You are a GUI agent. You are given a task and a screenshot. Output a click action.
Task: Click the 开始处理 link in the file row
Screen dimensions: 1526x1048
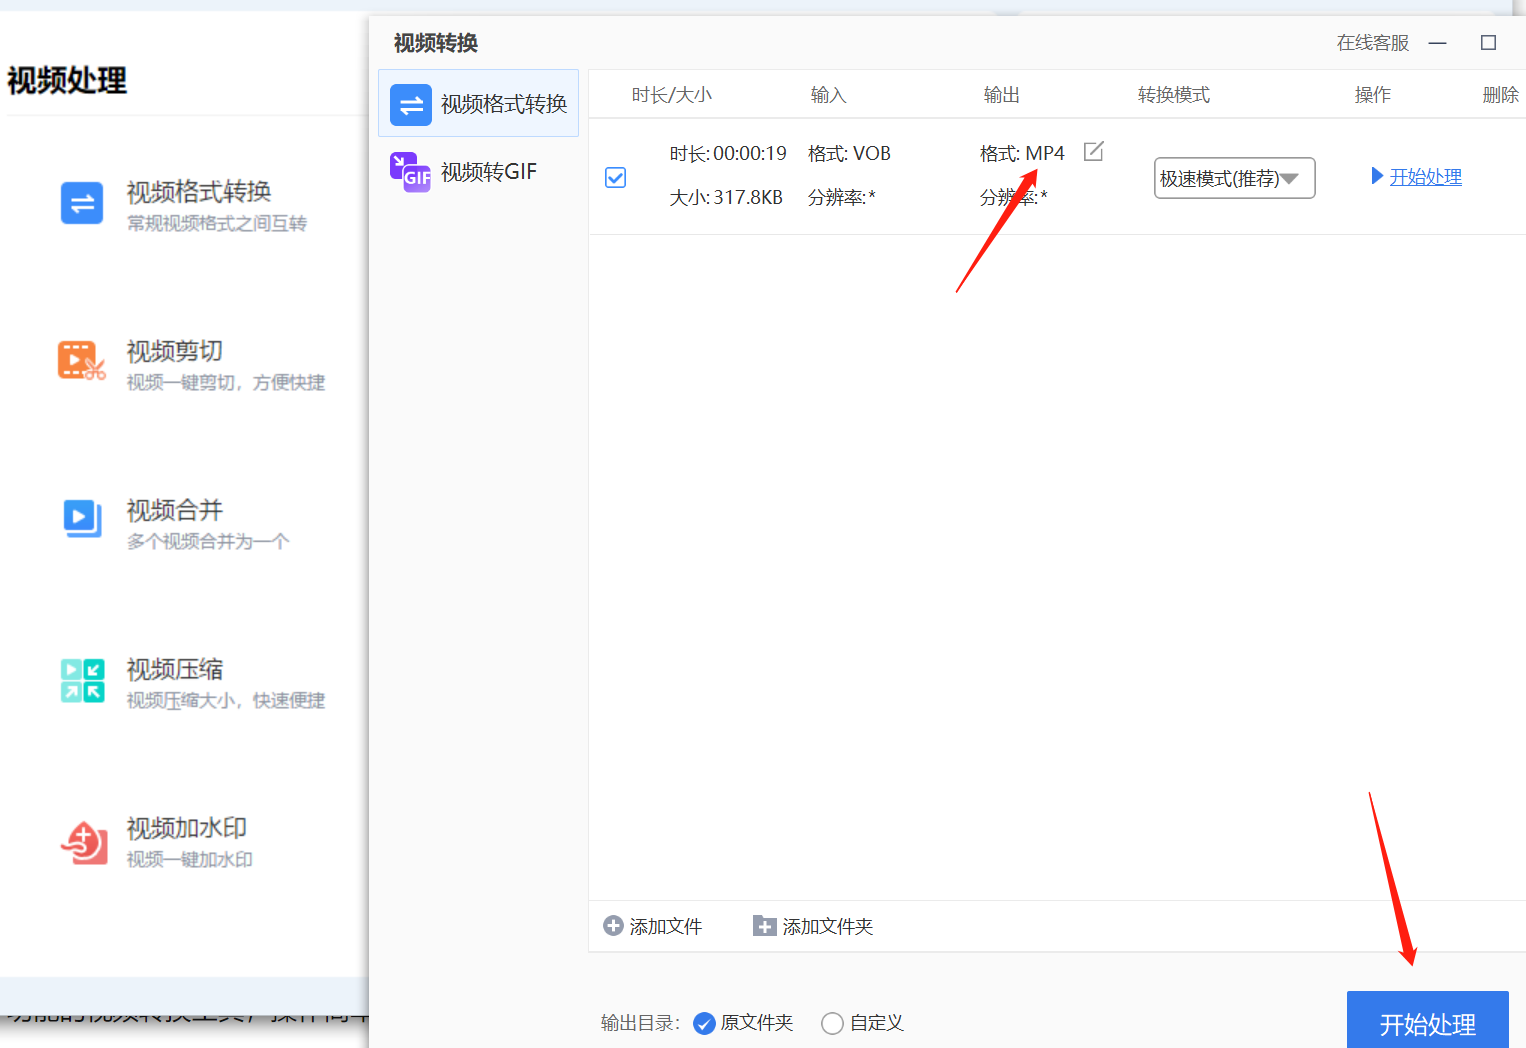[1424, 176]
